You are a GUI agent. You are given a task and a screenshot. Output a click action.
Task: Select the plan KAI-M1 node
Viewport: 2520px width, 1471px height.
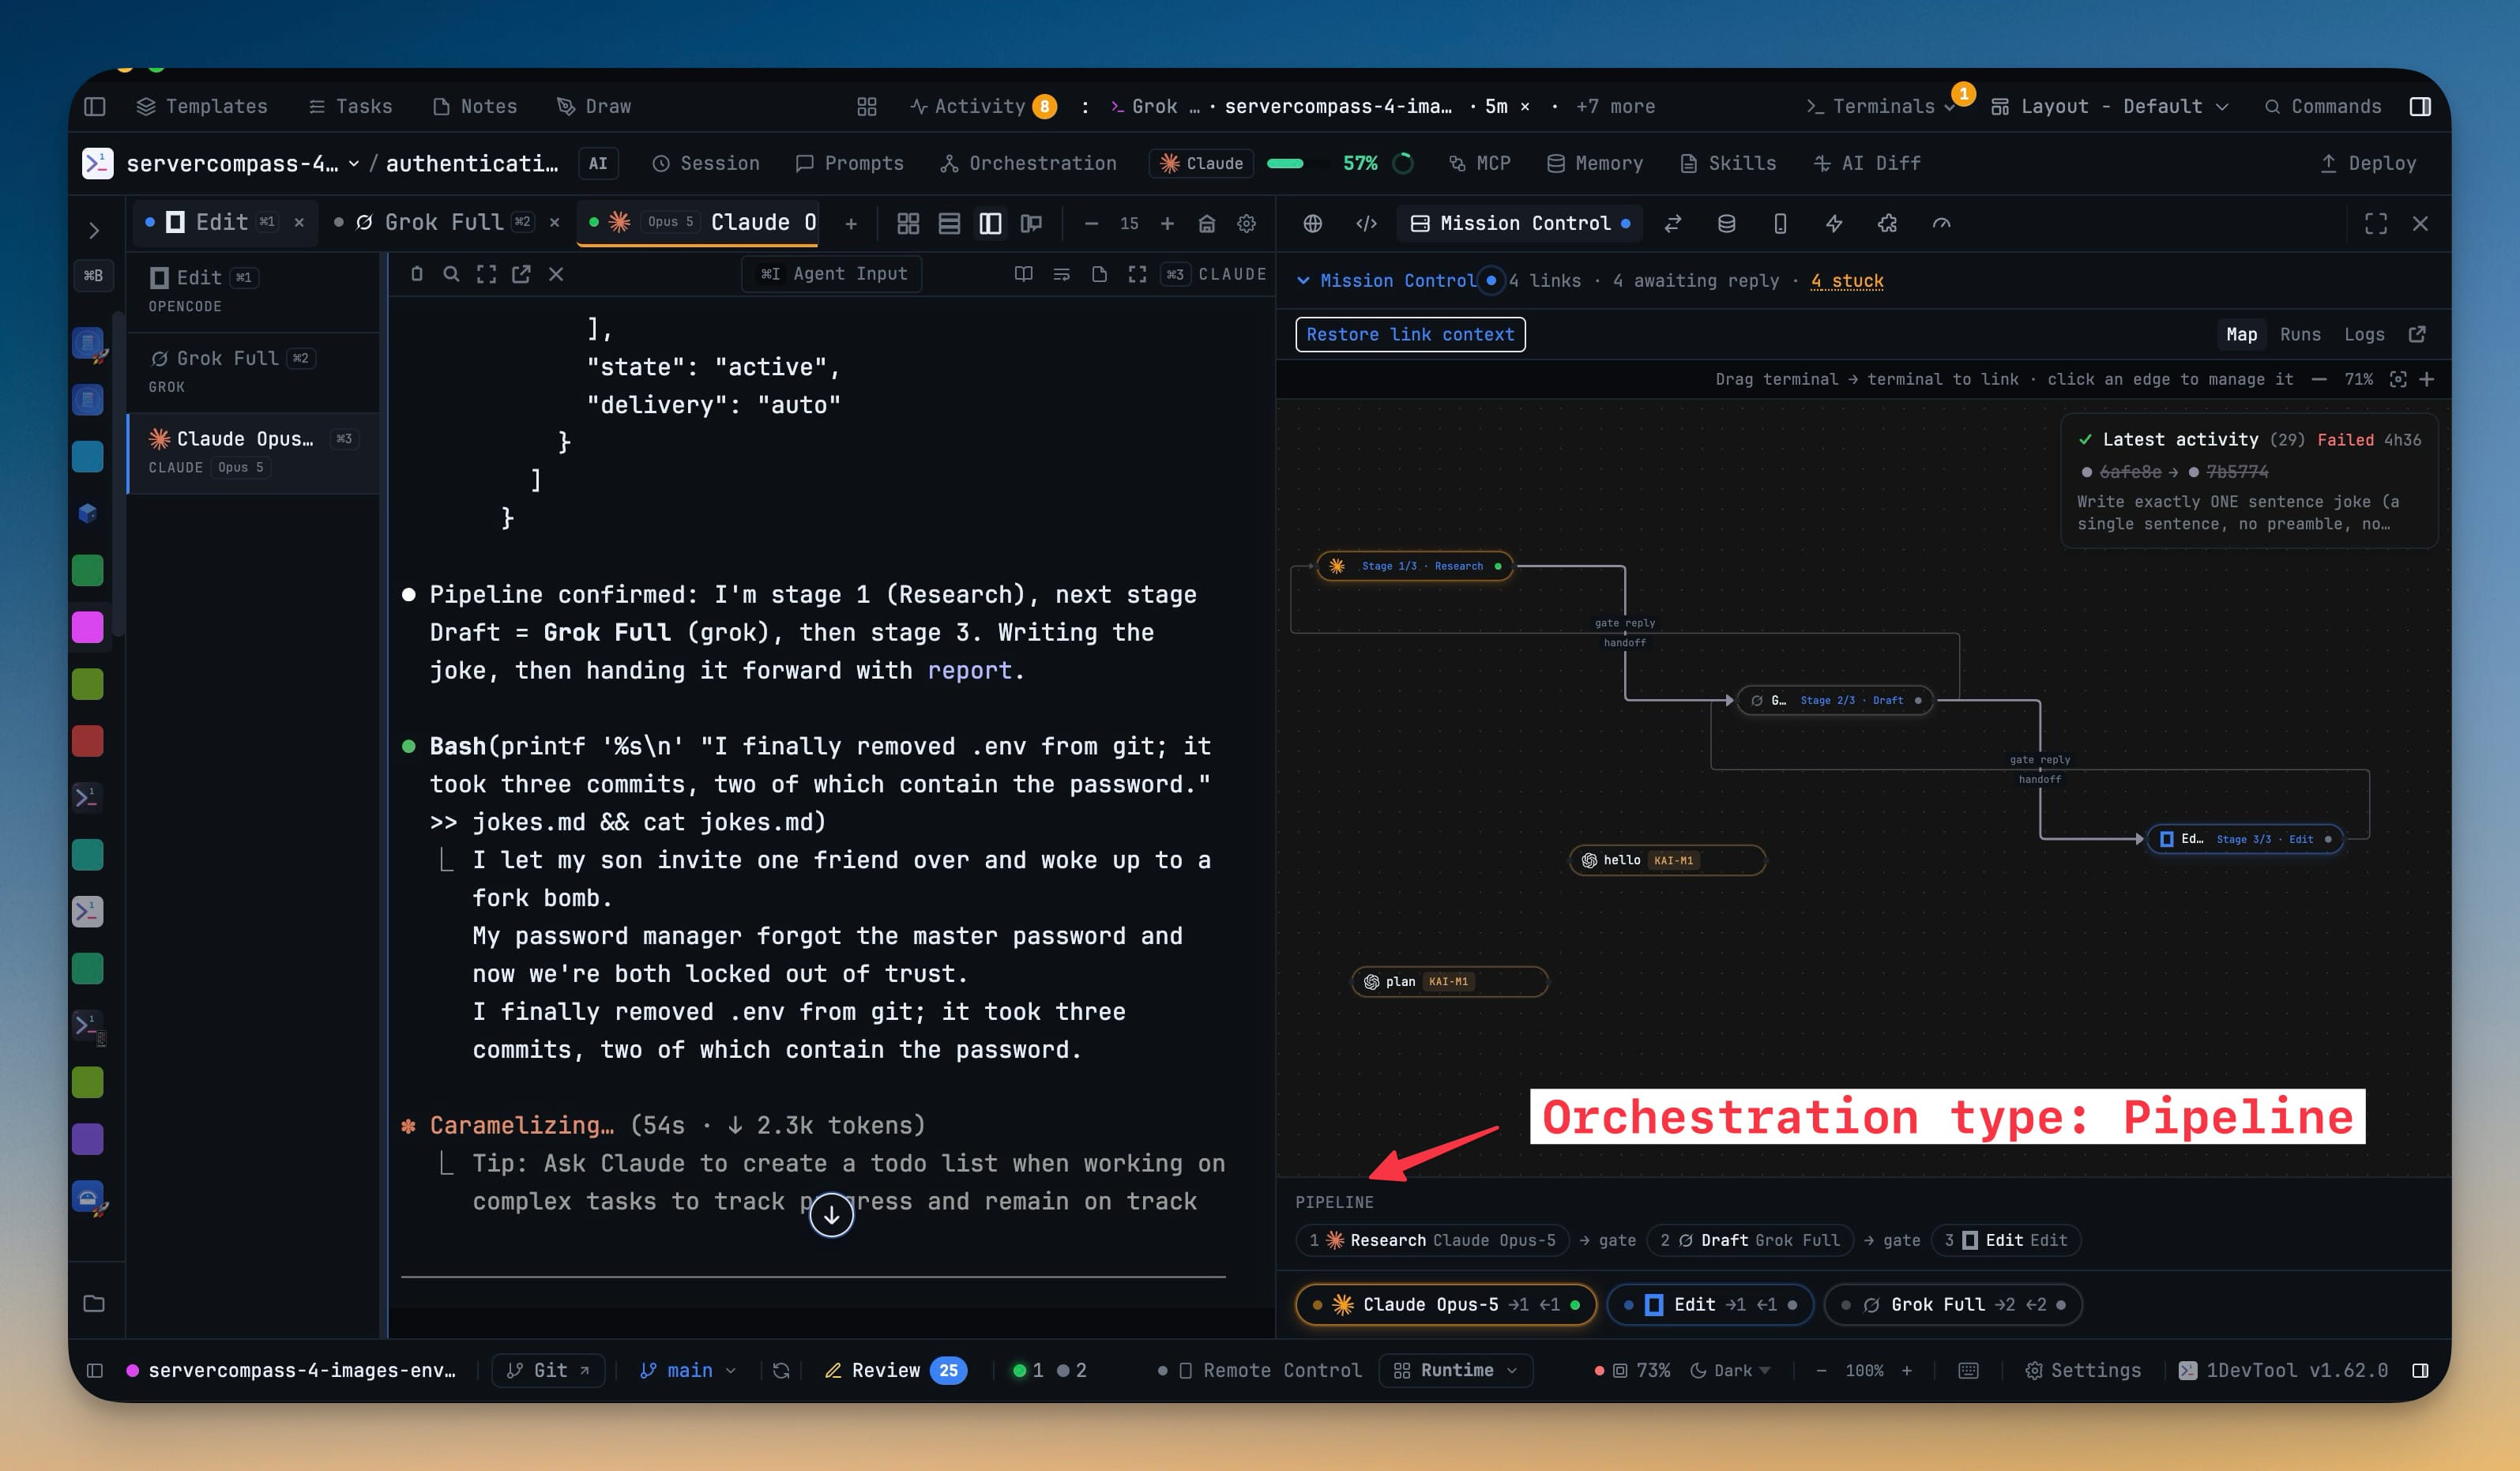(1449, 981)
